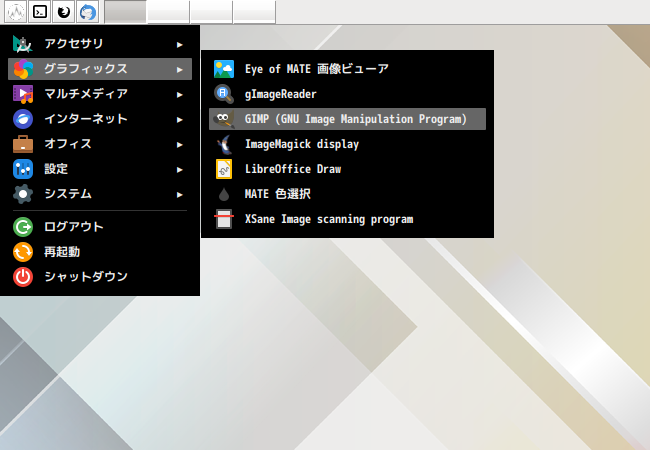Select the active darker workspace box

[x=126, y=12]
